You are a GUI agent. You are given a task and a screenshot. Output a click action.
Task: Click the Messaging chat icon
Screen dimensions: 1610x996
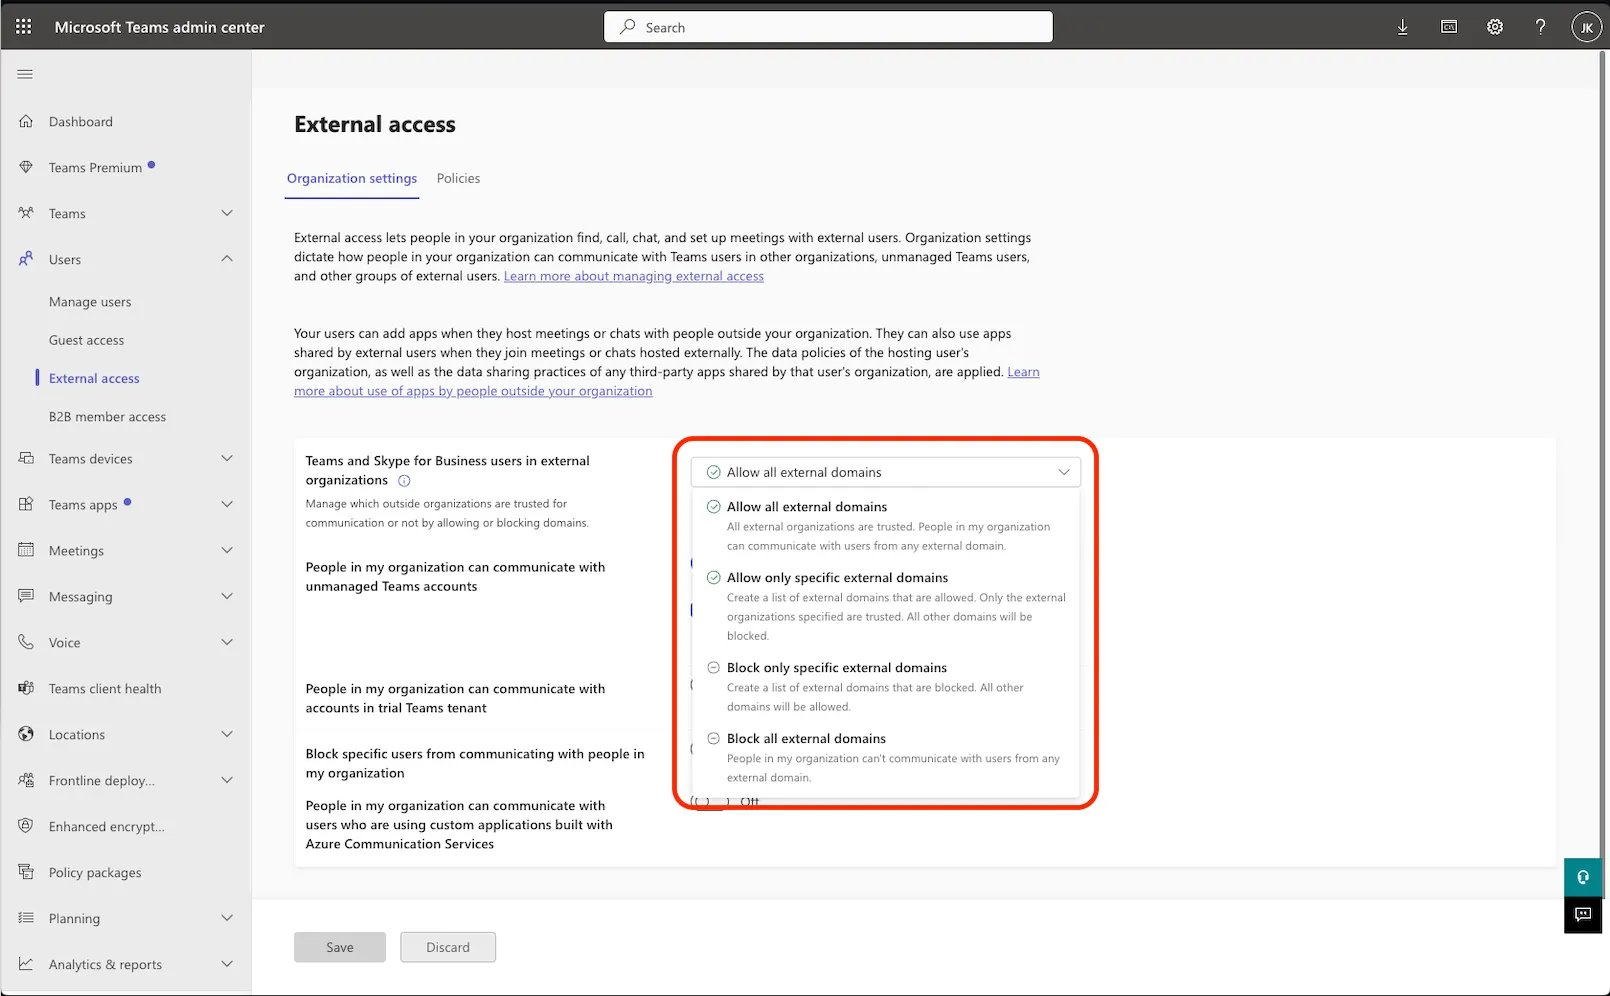pyautogui.click(x=26, y=596)
